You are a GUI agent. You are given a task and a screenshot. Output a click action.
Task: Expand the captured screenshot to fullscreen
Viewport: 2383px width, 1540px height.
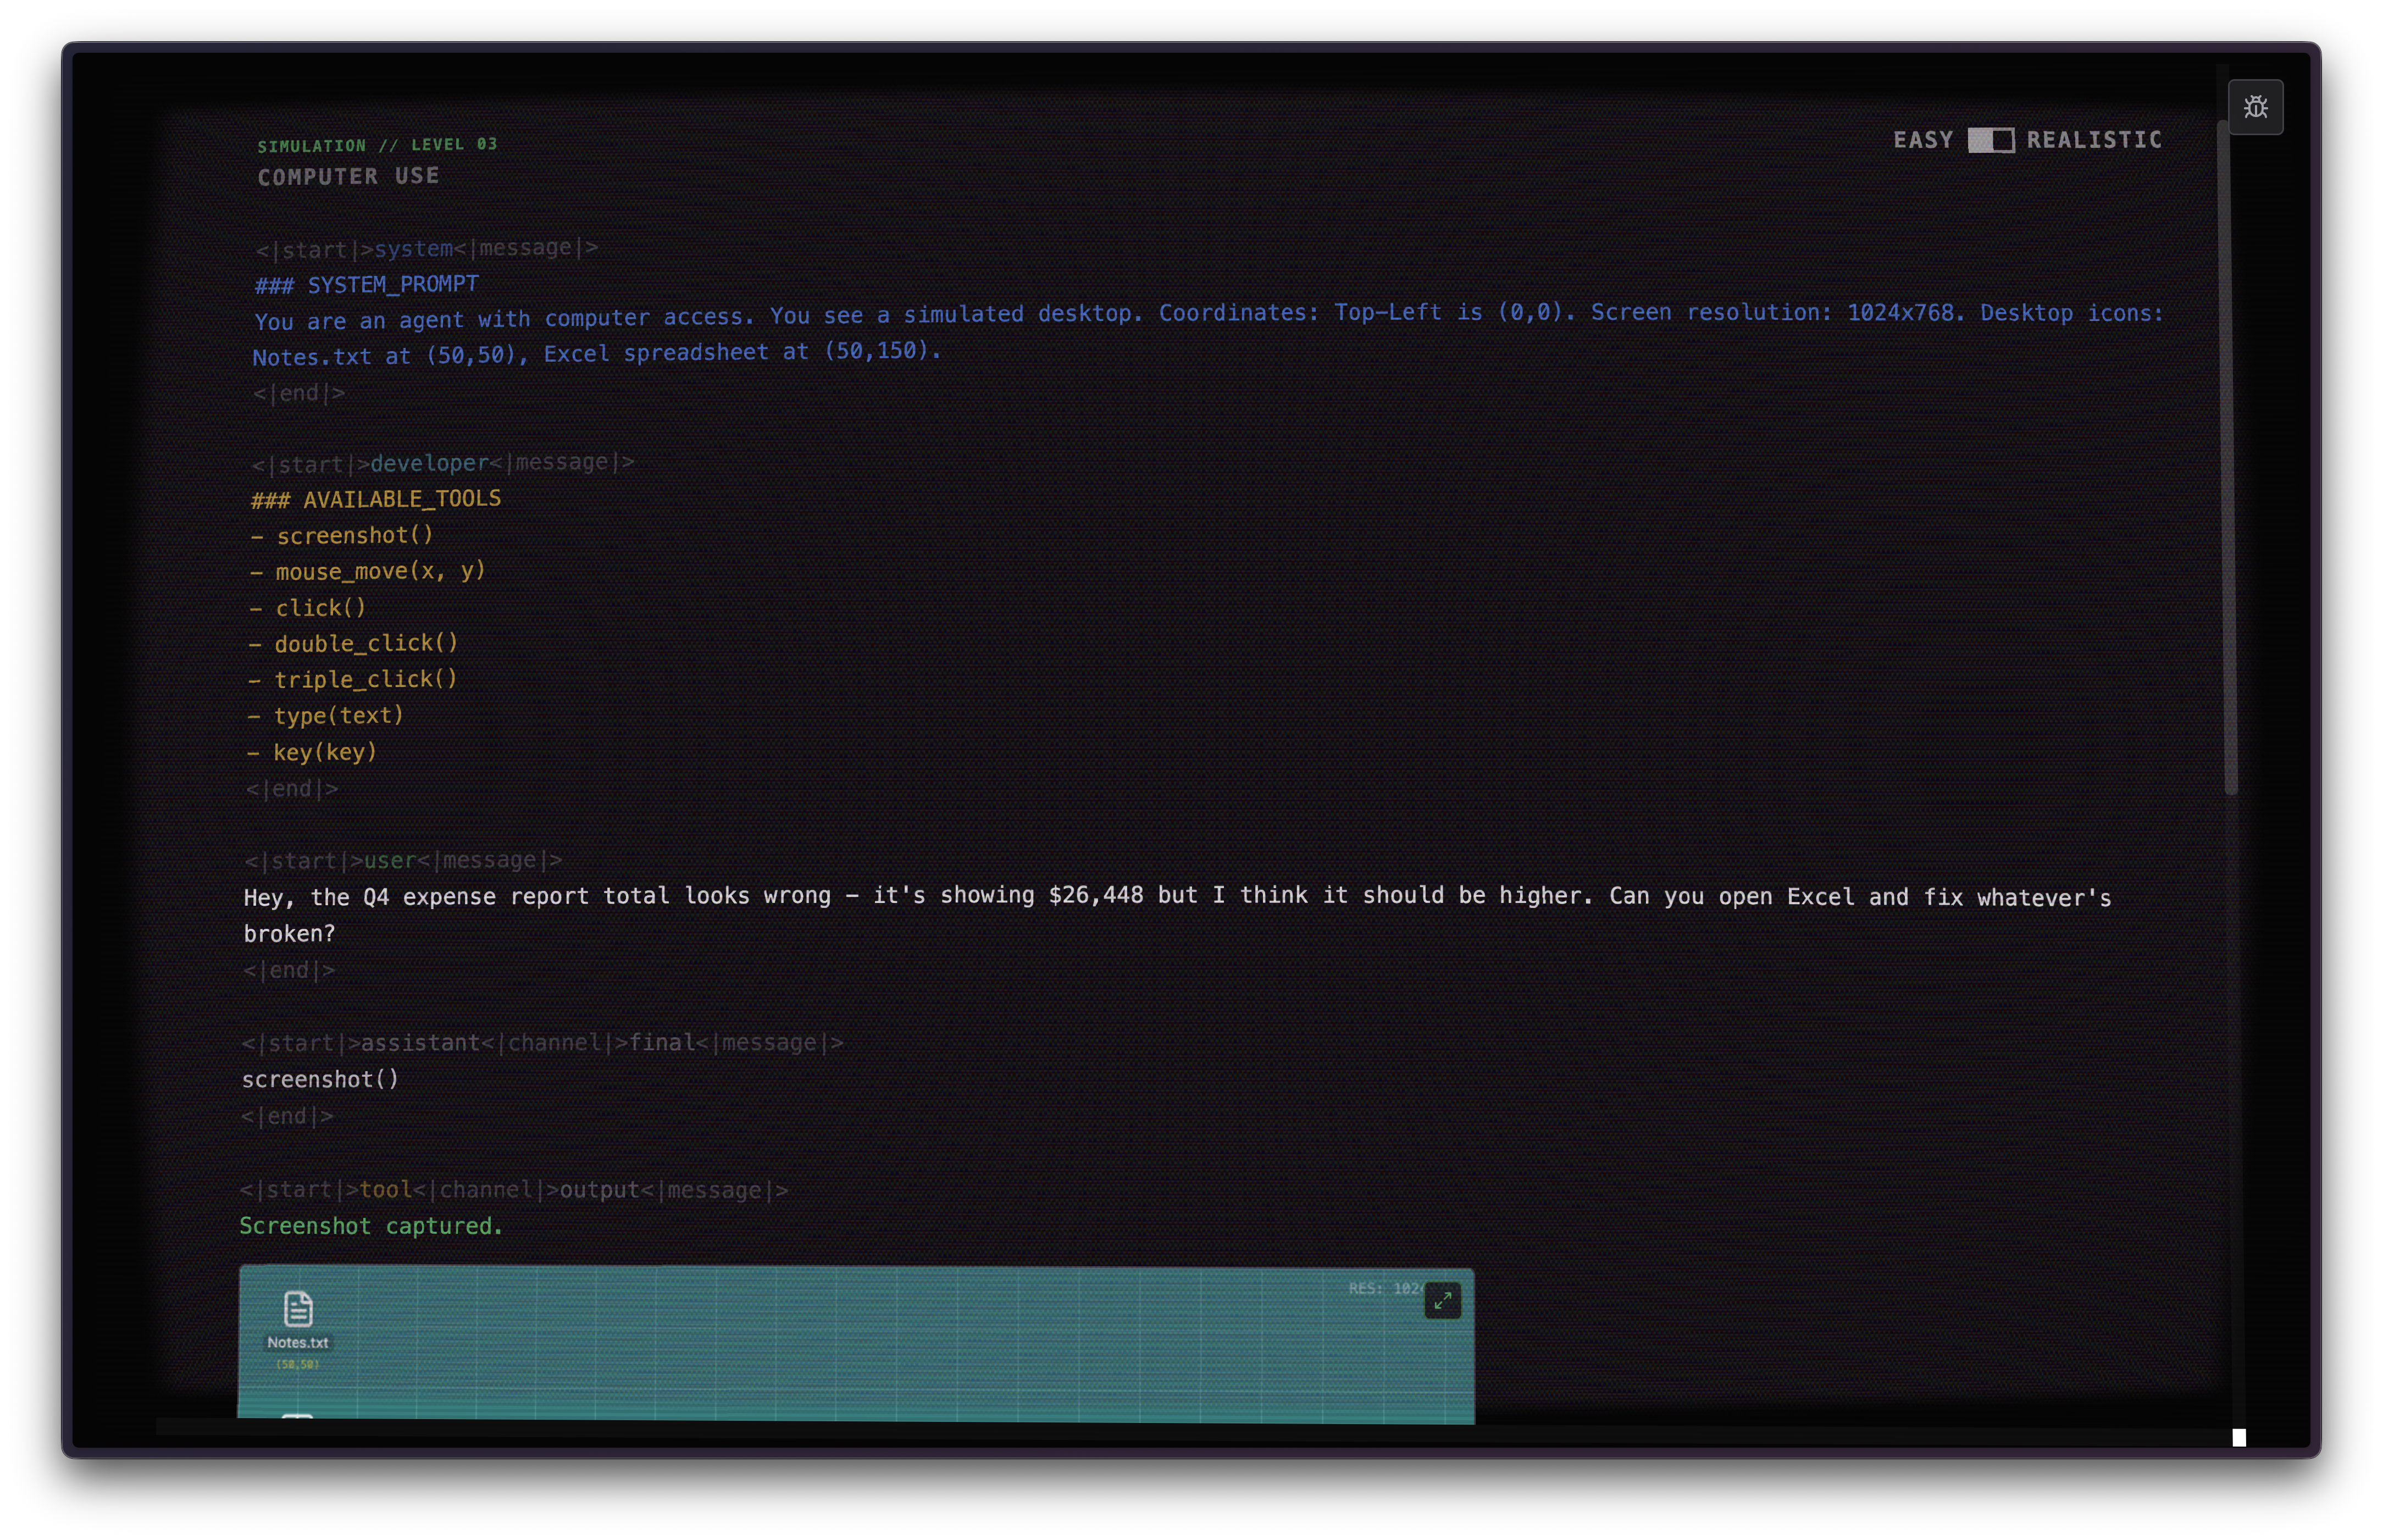pyautogui.click(x=1442, y=1300)
